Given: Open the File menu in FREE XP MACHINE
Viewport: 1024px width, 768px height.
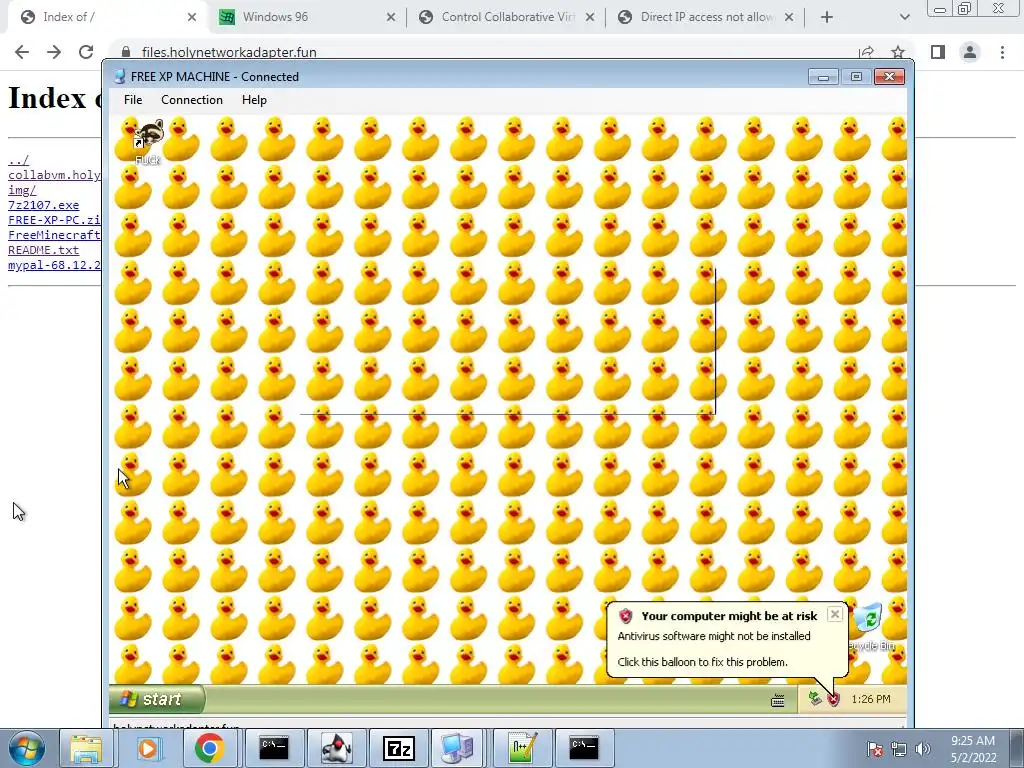Looking at the screenshot, I should pos(133,100).
